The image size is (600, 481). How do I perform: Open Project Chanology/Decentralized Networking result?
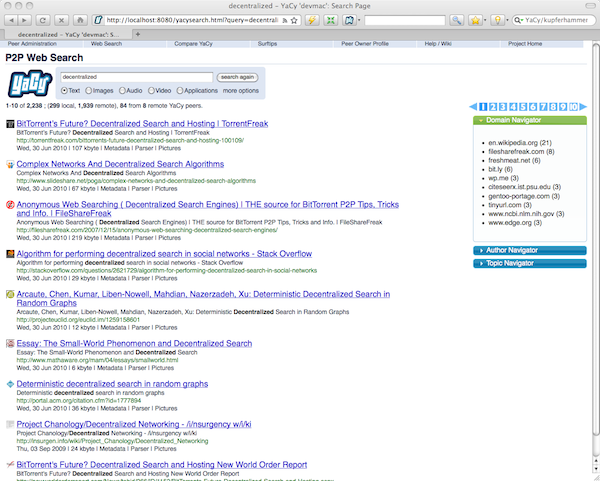[134, 424]
